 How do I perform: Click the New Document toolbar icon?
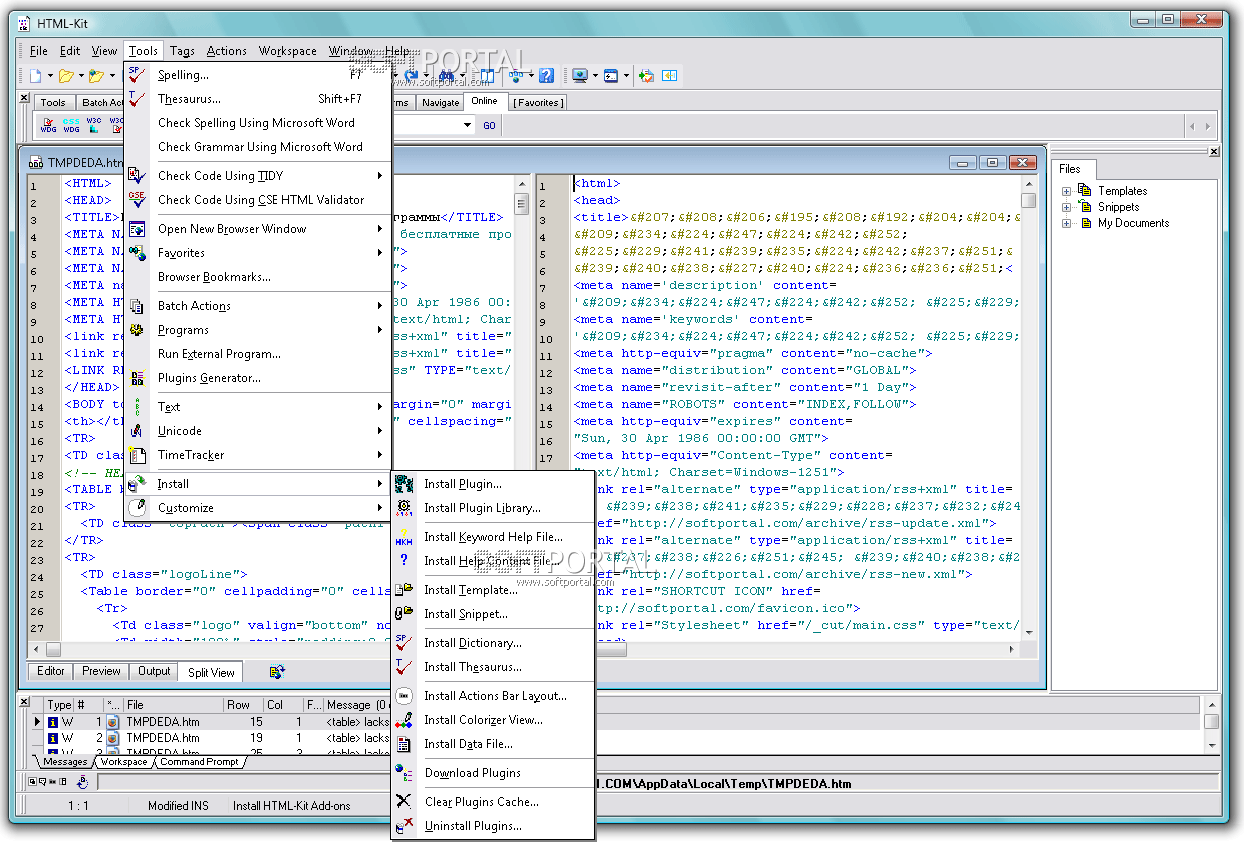tap(35, 75)
